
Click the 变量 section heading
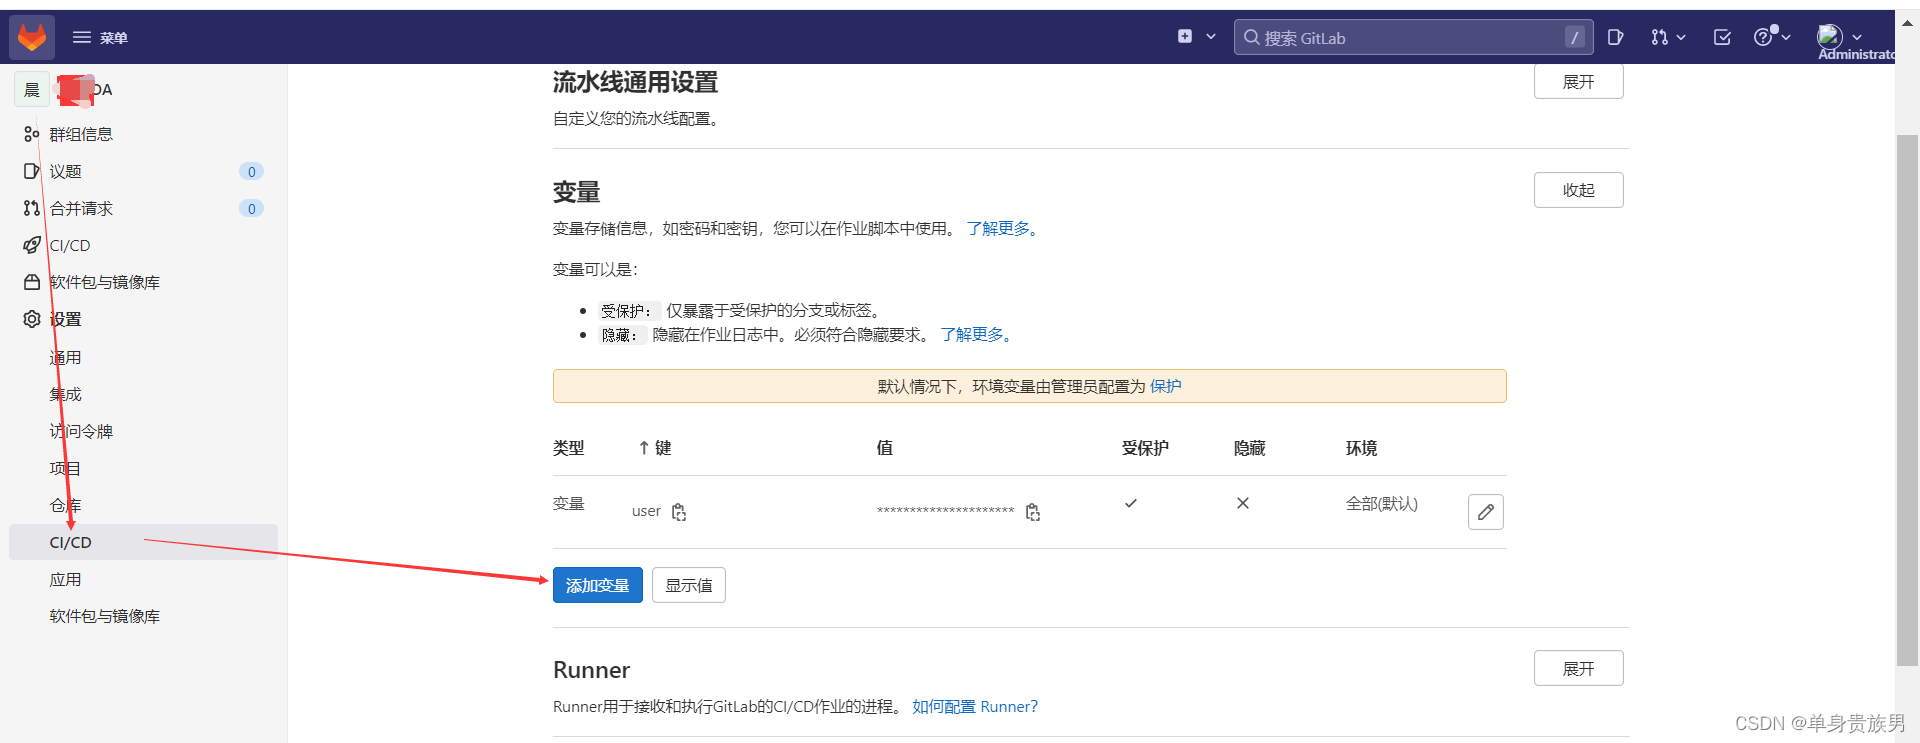[x=577, y=192]
